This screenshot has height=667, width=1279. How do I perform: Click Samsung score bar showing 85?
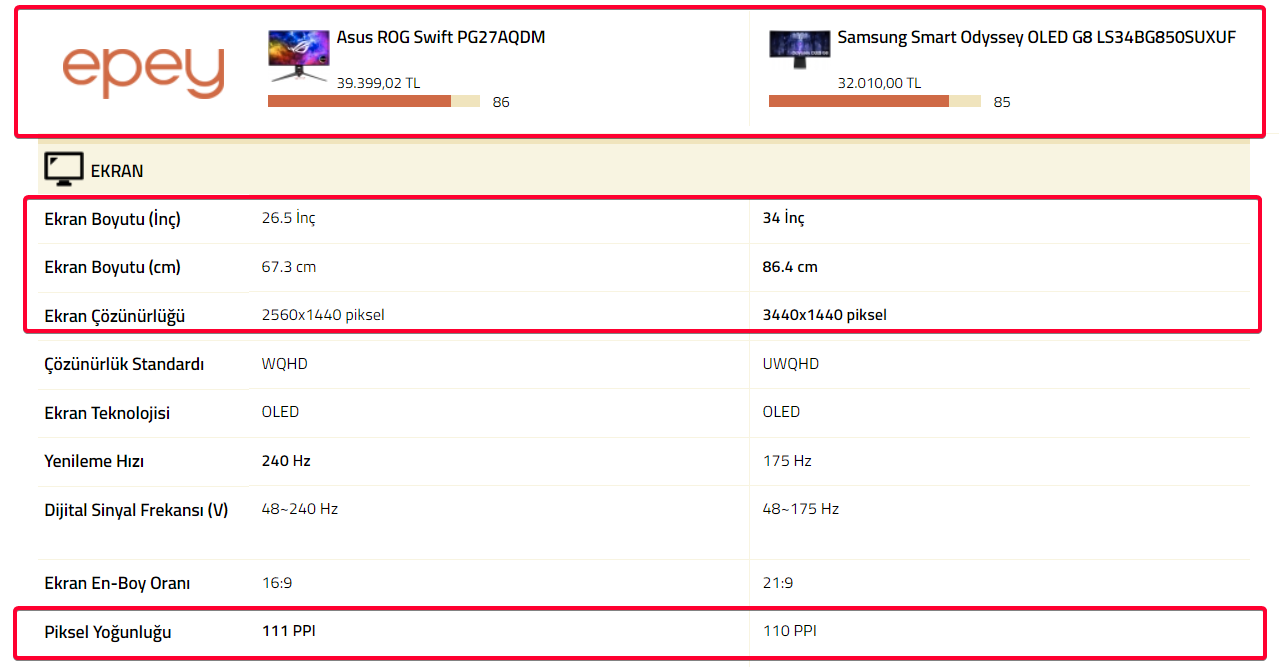click(875, 101)
